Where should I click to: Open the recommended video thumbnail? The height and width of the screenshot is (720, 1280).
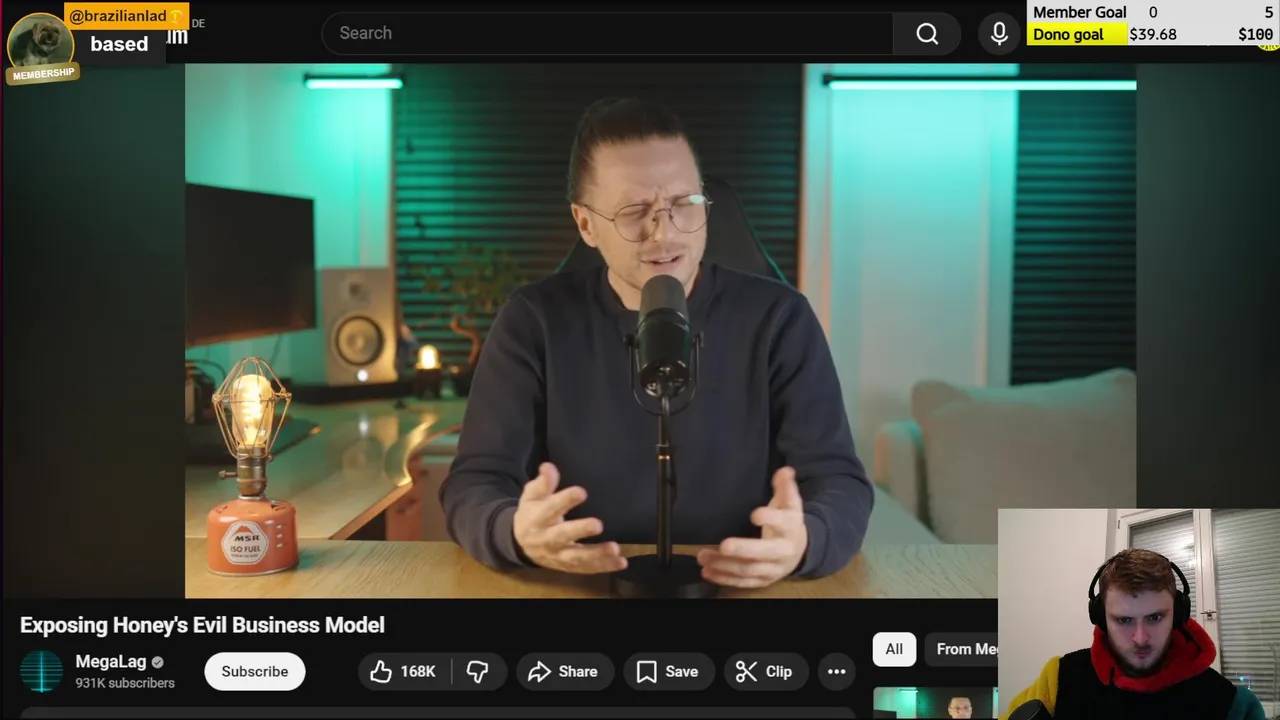click(x=935, y=703)
